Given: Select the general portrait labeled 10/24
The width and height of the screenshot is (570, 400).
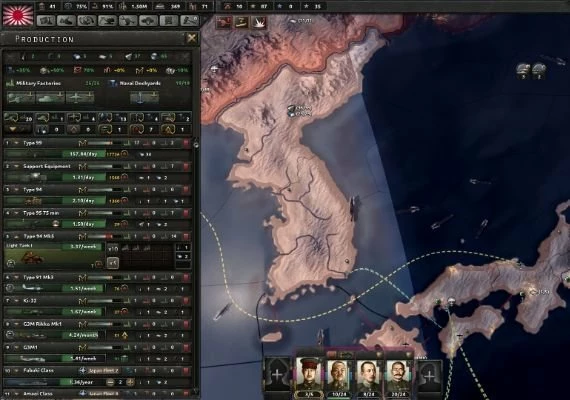Looking at the screenshot, I should click(339, 376).
